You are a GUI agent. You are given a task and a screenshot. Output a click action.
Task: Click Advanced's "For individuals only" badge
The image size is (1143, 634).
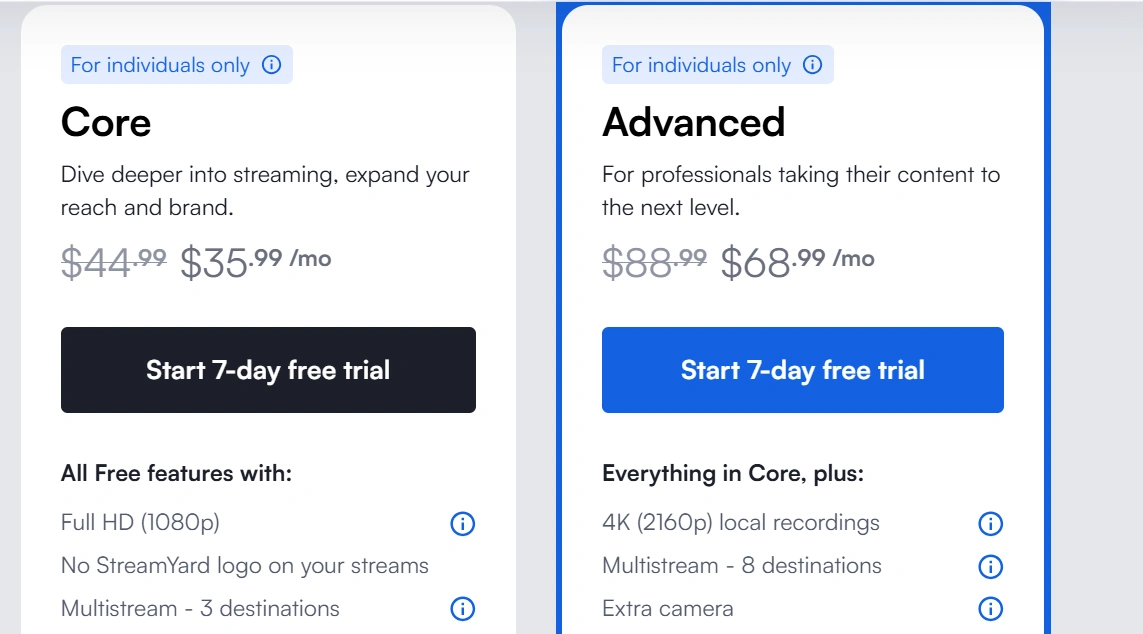701,65
